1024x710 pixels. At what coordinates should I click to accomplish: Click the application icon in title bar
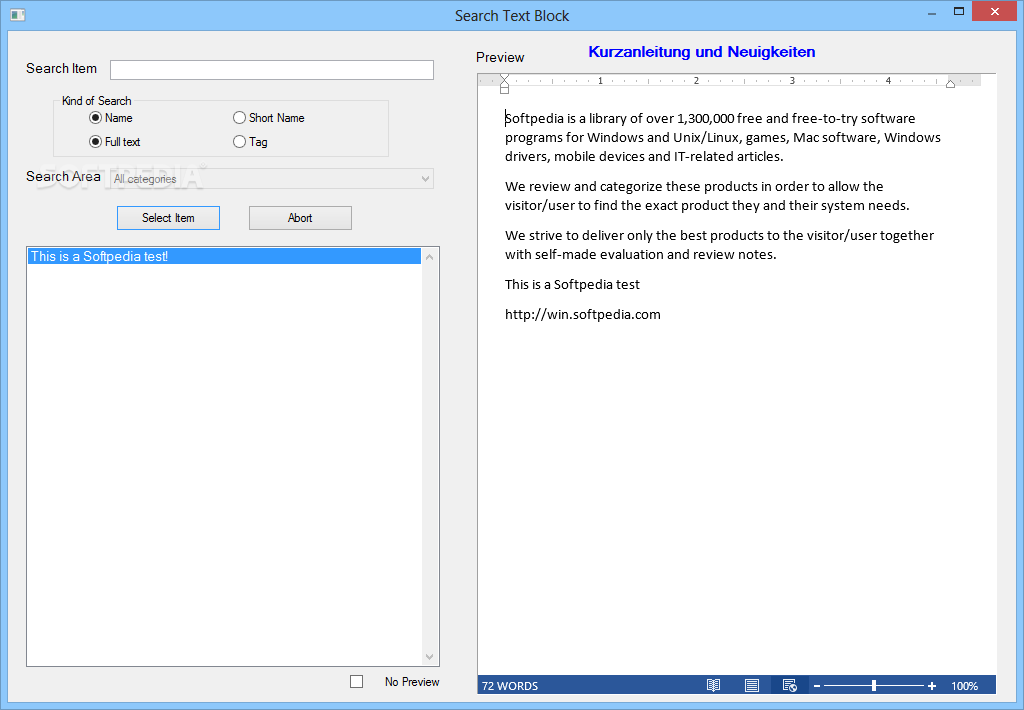18,14
